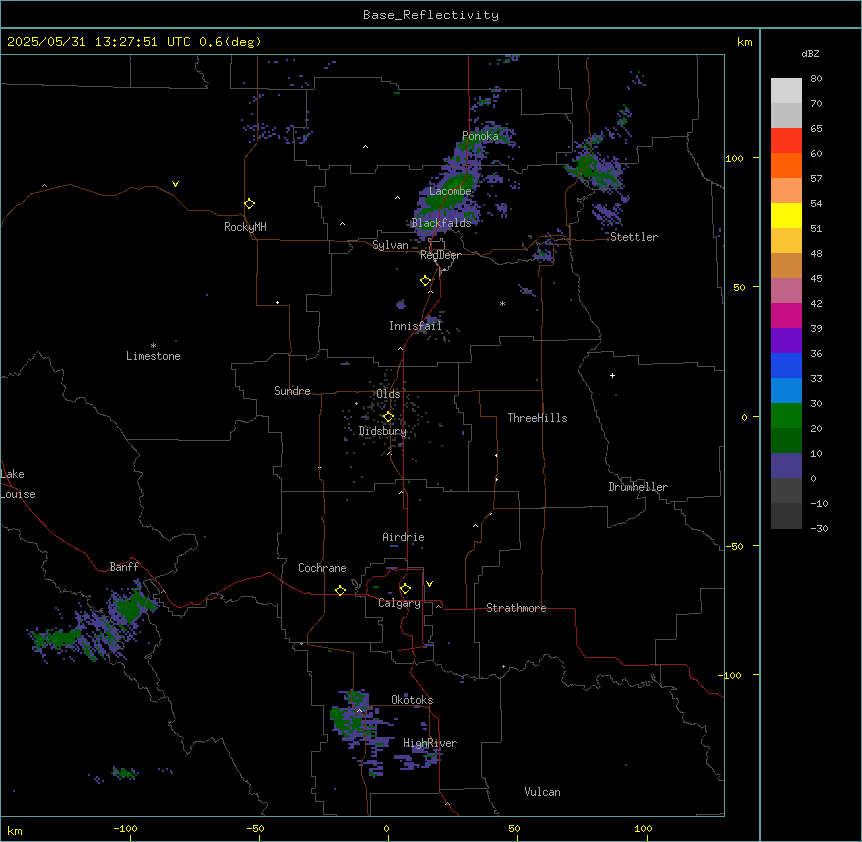
Task: Choose the purple 39 dBZ legend swatch
Action: (786, 340)
